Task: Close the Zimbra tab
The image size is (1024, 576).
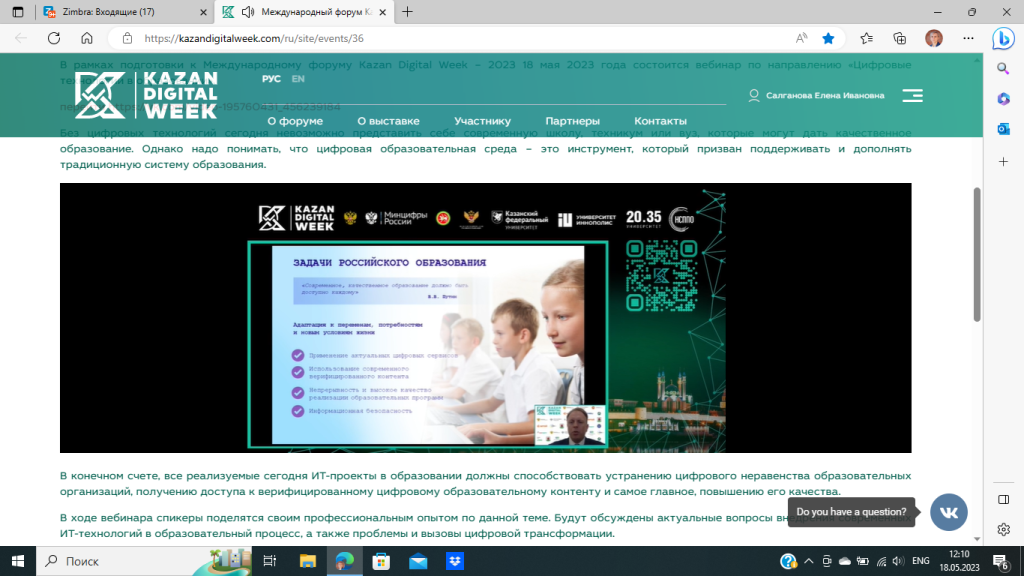Action: tap(203, 12)
